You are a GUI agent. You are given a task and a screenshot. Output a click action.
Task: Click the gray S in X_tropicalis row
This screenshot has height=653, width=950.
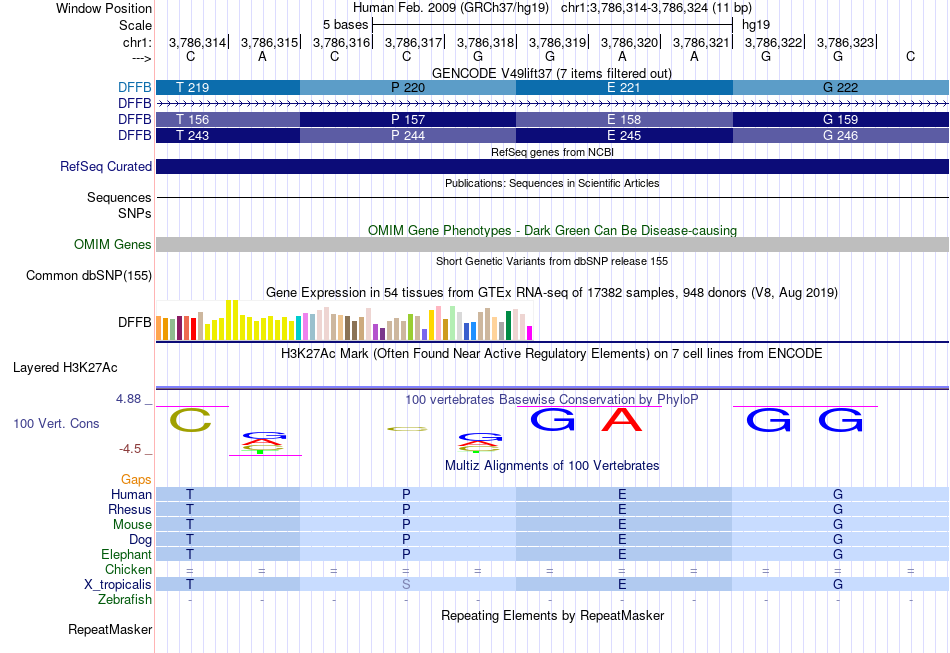click(x=406, y=585)
